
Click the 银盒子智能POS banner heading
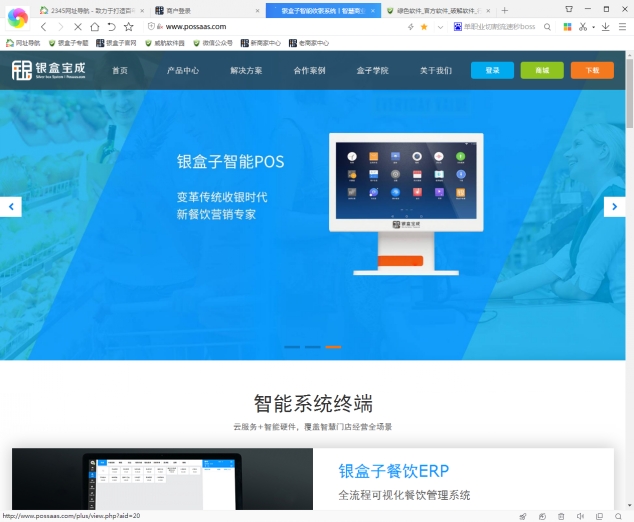click(x=230, y=162)
